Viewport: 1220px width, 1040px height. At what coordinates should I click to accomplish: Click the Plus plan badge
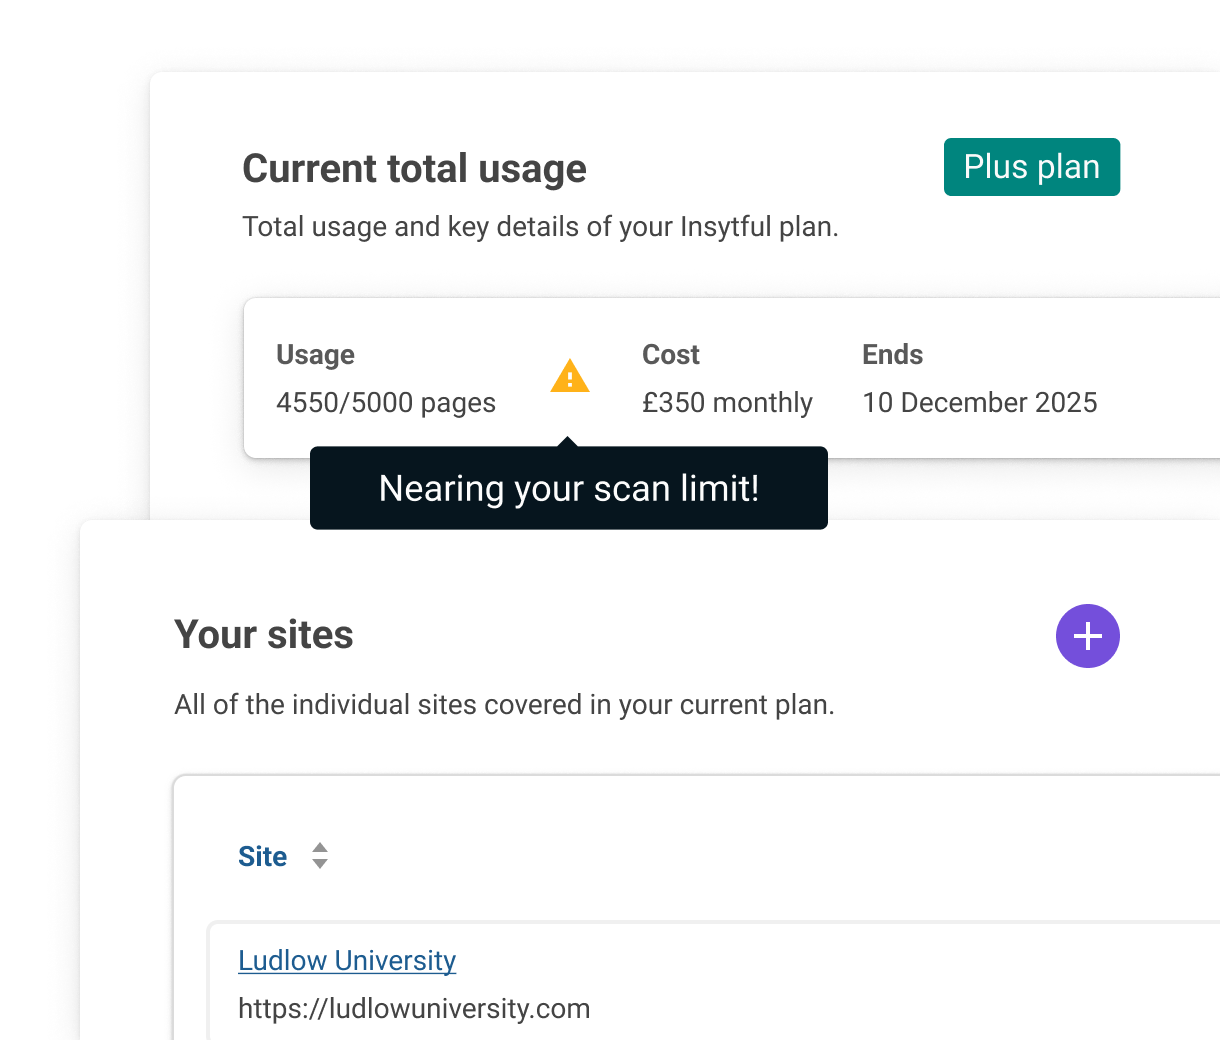coord(1031,167)
